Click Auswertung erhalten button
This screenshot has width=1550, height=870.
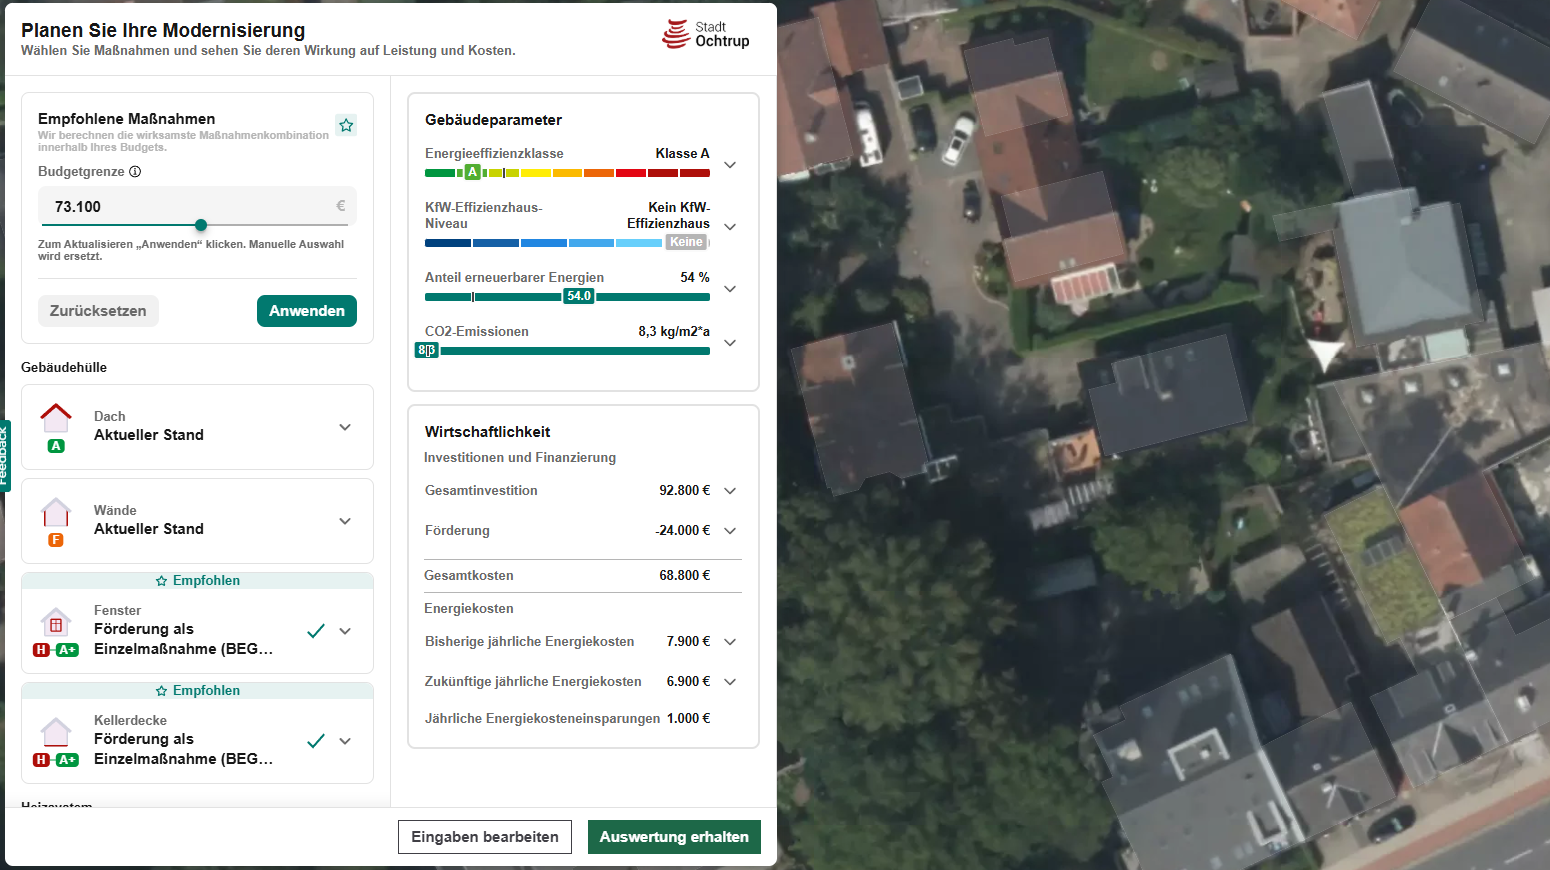[674, 837]
